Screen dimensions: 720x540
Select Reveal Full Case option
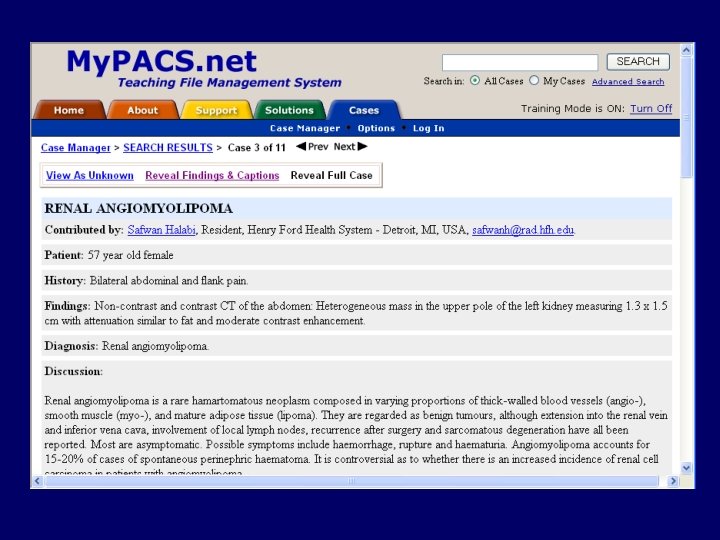[x=332, y=175]
